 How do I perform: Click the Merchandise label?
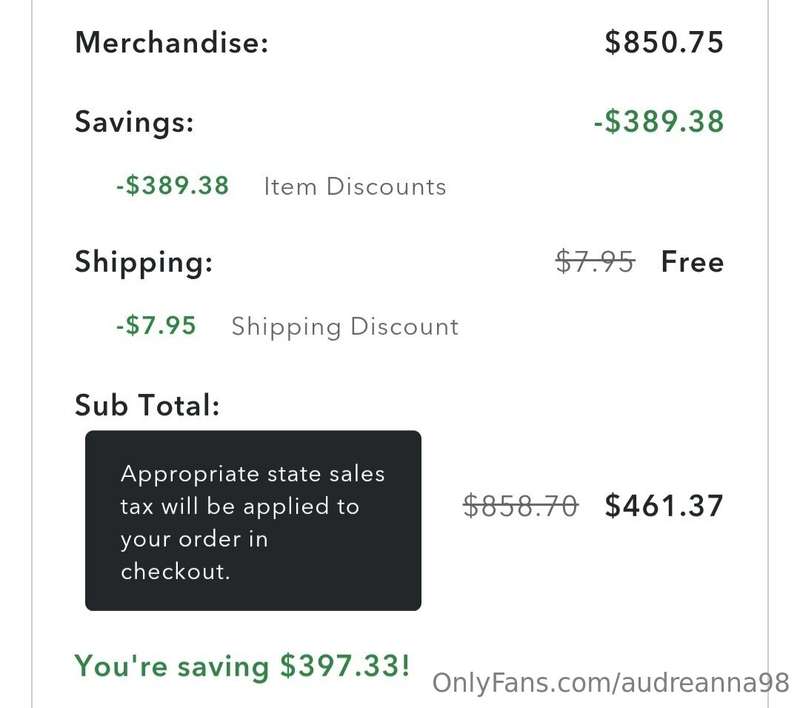pos(171,42)
